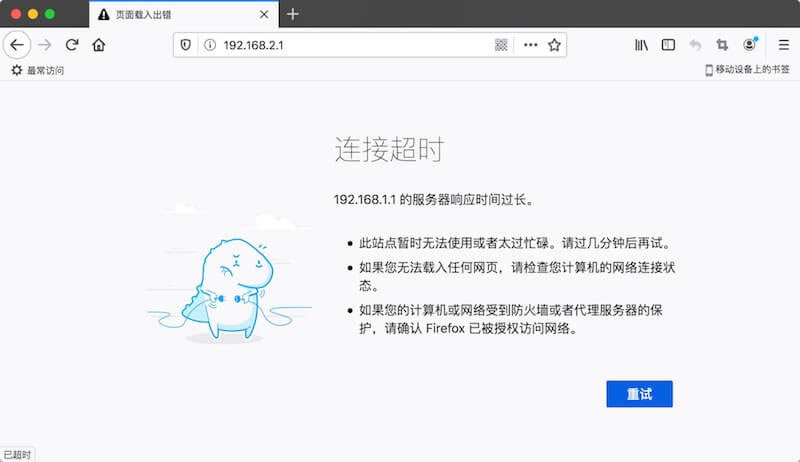Go to the Firefox home page
Screen dimensions: 800x462
click(x=98, y=45)
